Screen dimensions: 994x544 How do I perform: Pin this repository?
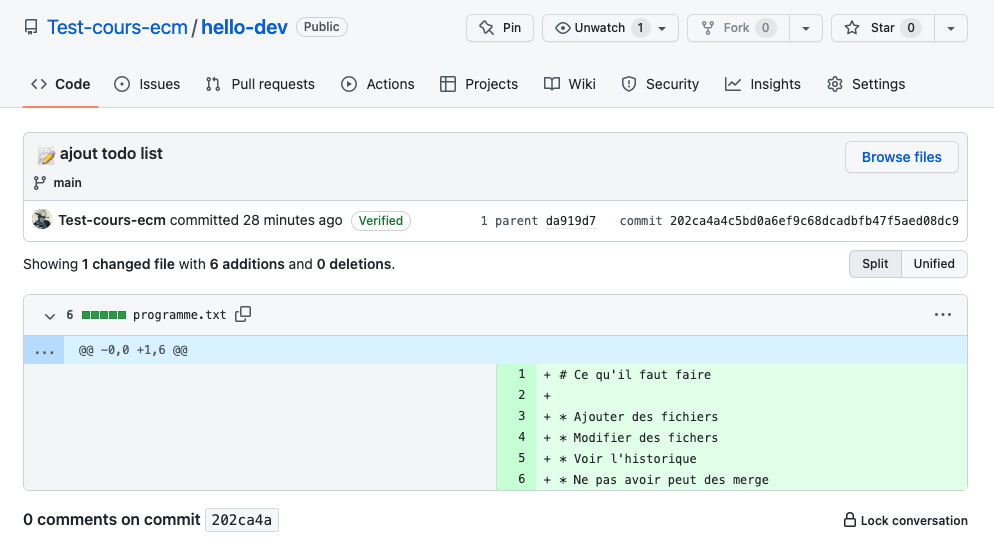click(500, 28)
